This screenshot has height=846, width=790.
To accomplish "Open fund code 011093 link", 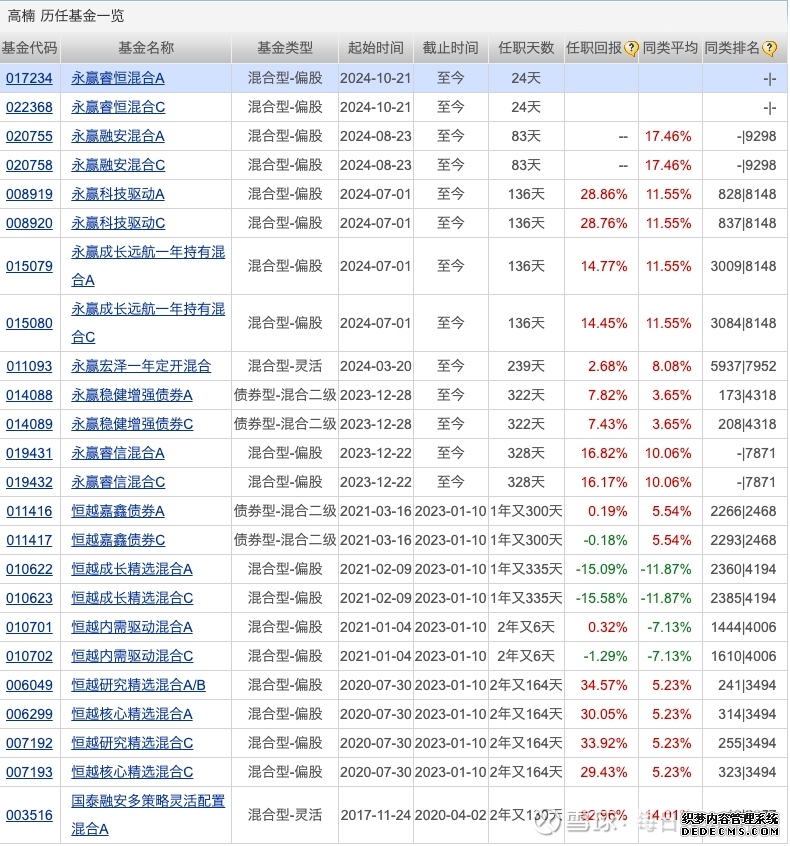I will pos(29,367).
